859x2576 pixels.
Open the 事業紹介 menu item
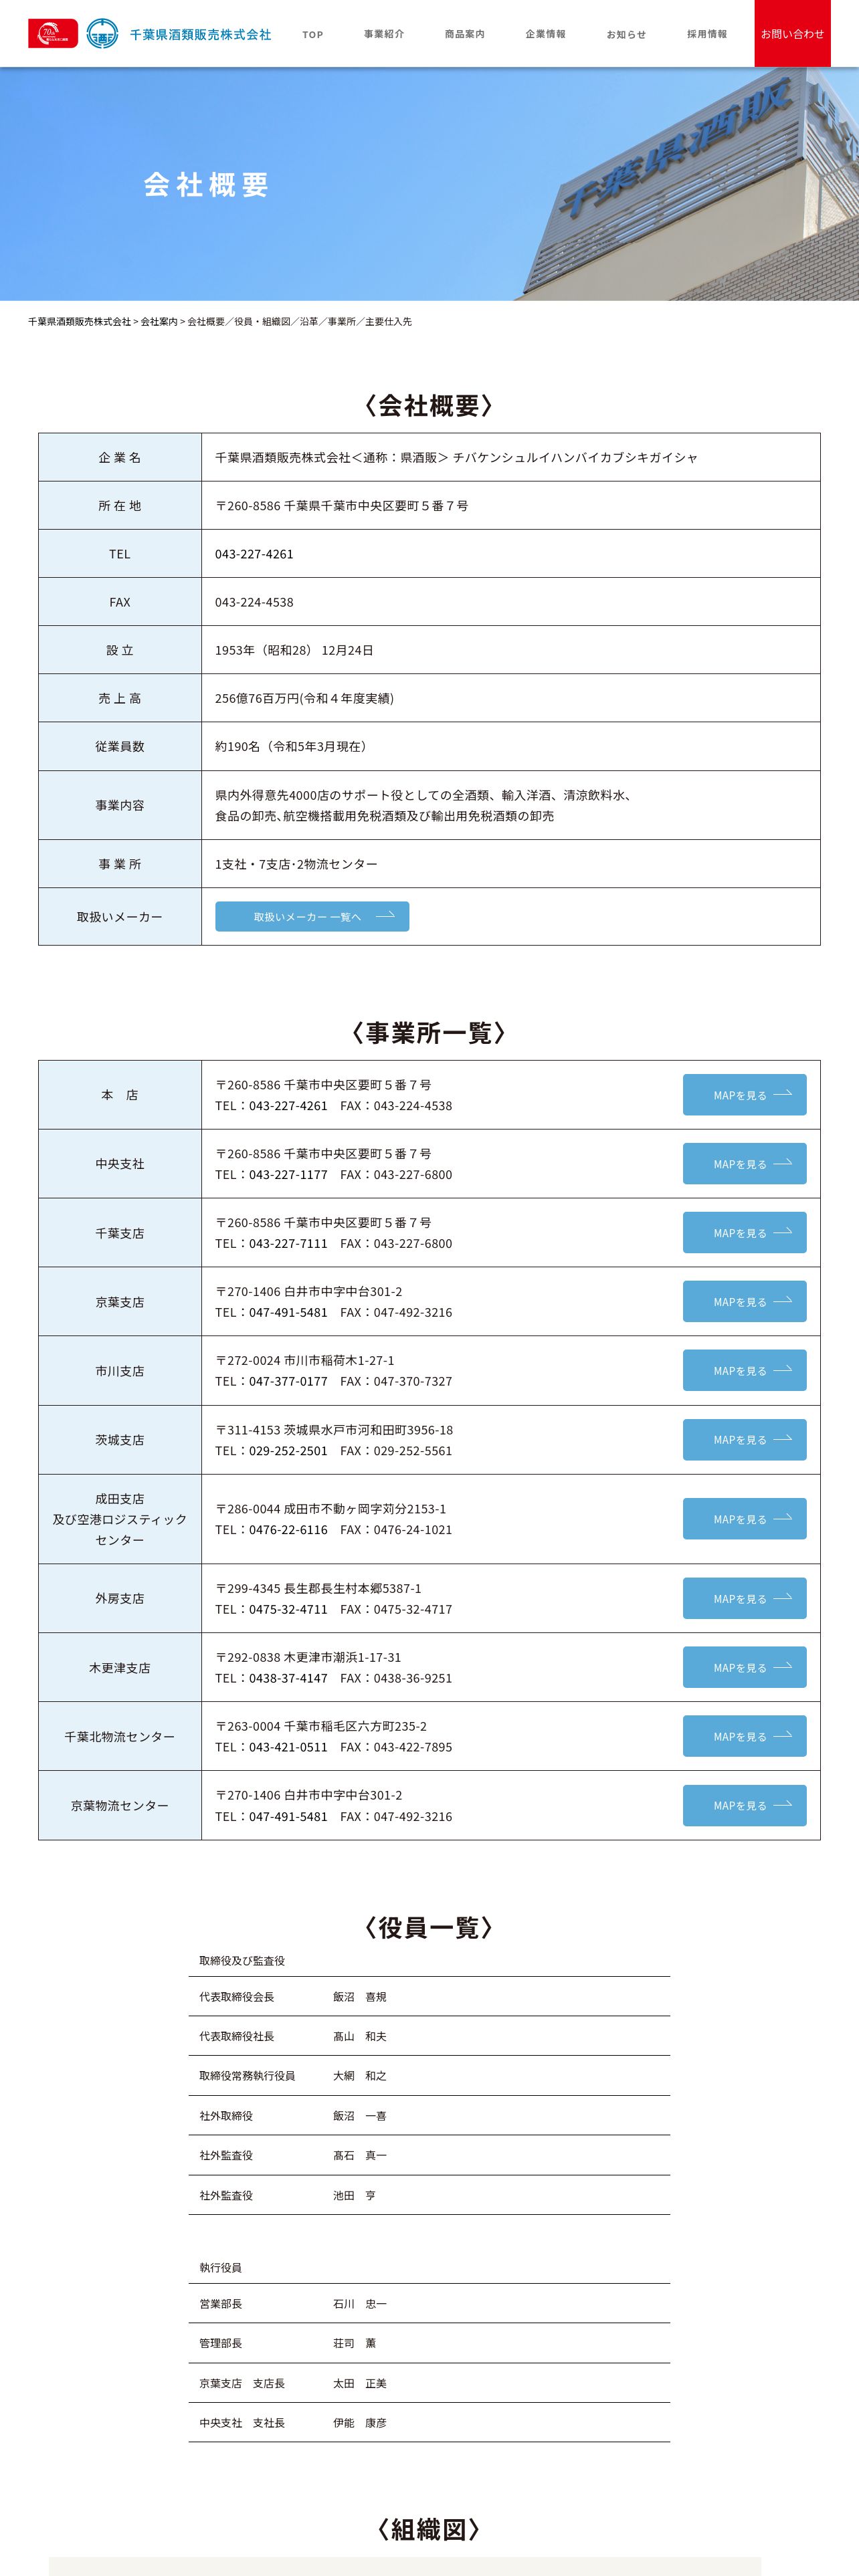[x=384, y=34]
